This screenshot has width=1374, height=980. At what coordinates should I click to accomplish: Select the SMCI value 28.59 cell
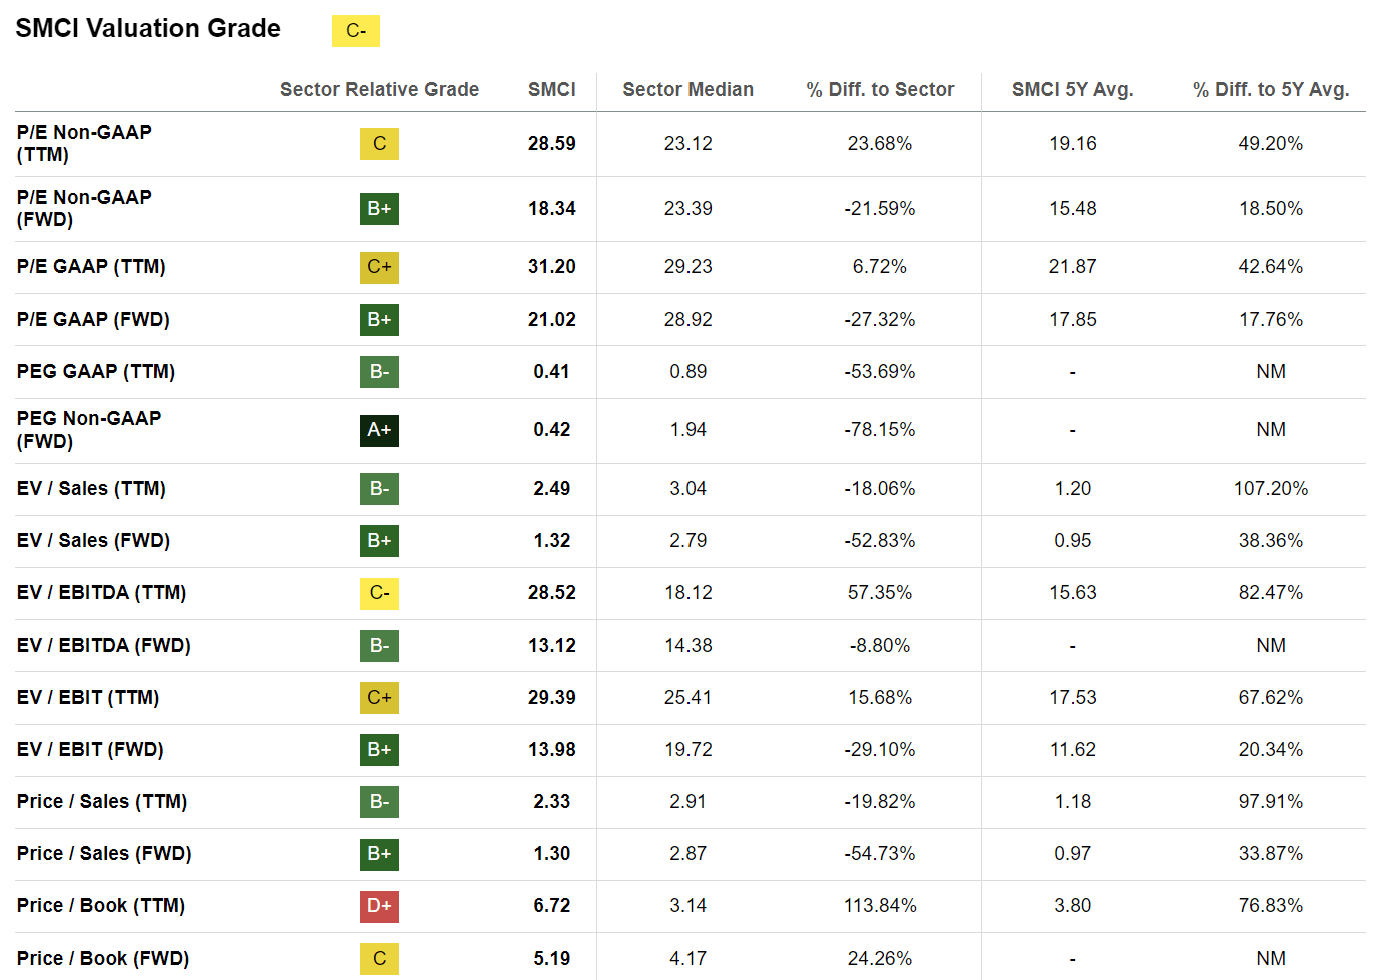[x=552, y=144]
